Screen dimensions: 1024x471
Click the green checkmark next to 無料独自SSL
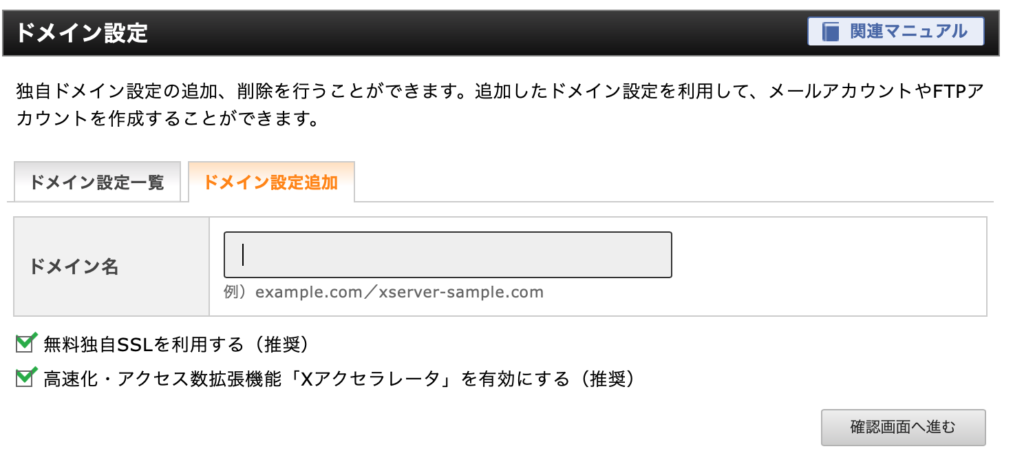pyautogui.click(x=26, y=340)
